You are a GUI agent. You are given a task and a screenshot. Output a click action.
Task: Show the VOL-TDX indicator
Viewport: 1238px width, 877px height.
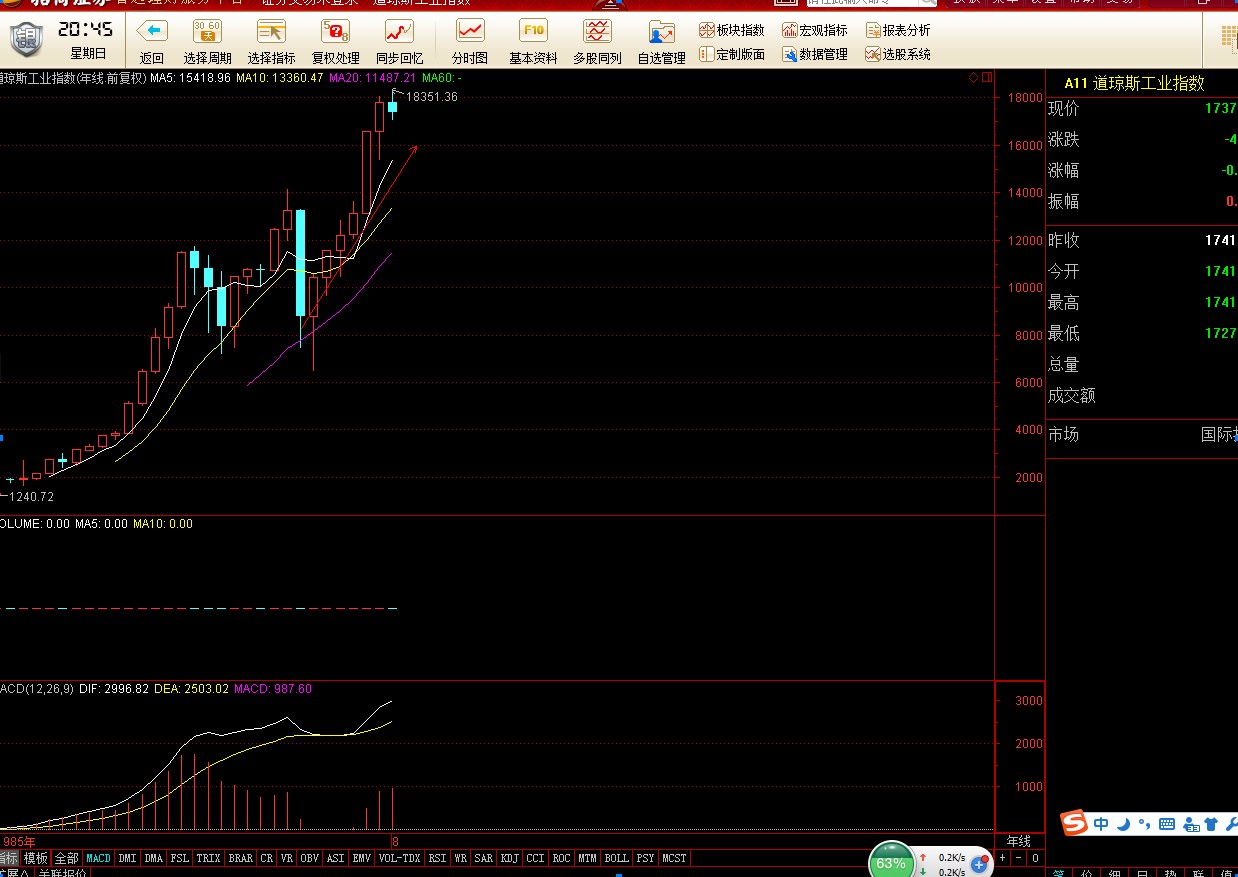tap(399, 858)
